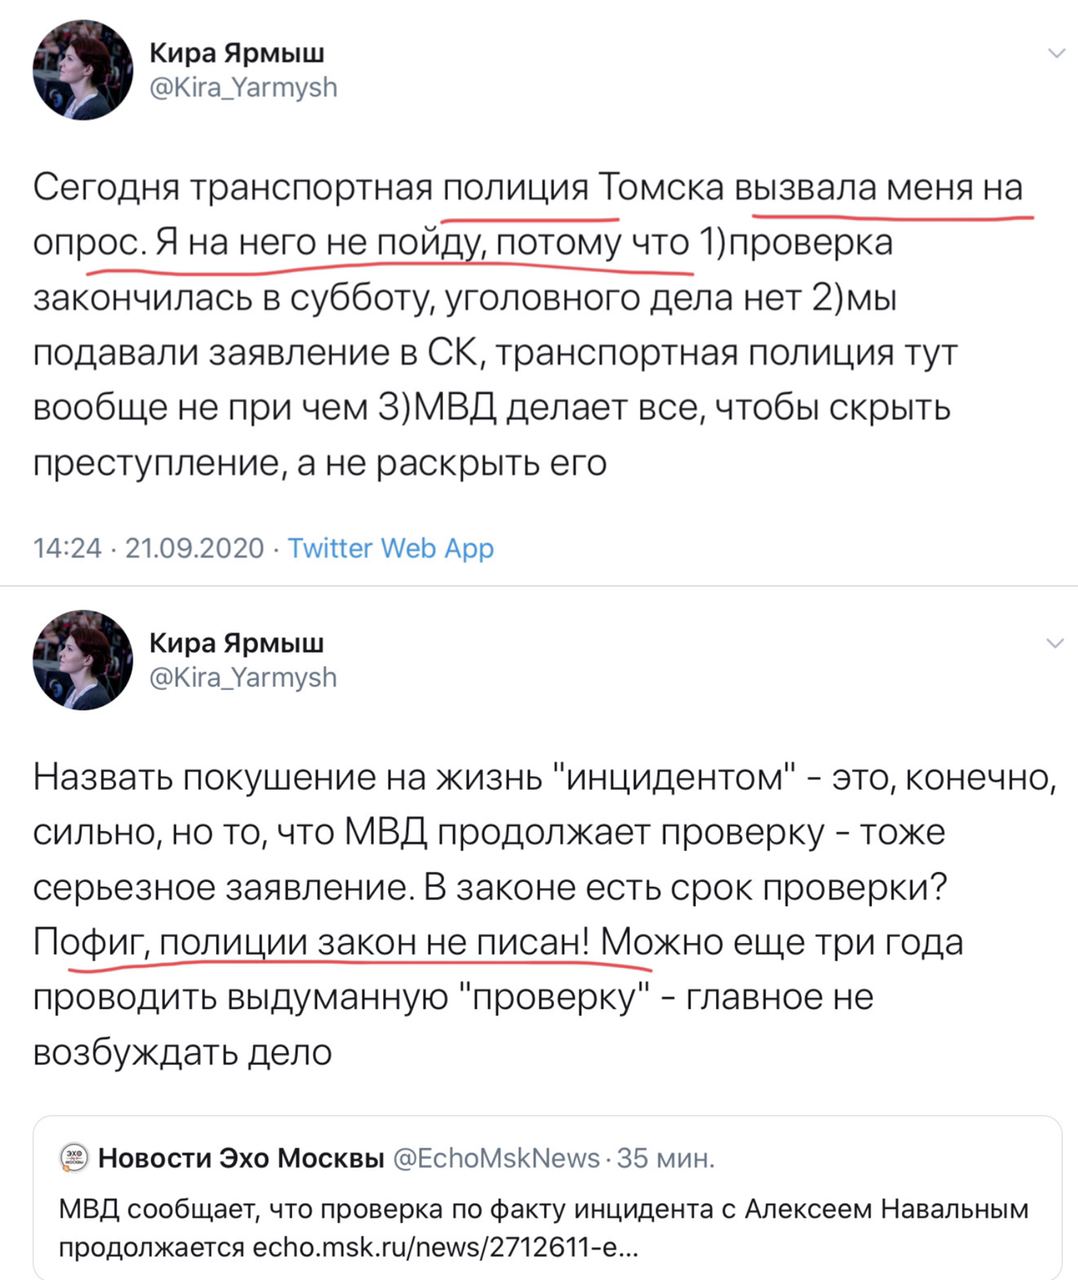The image size is (1078, 1280).
Task: Select the Кира Ярмыш name on the second tweet
Action: click(x=236, y=643)
